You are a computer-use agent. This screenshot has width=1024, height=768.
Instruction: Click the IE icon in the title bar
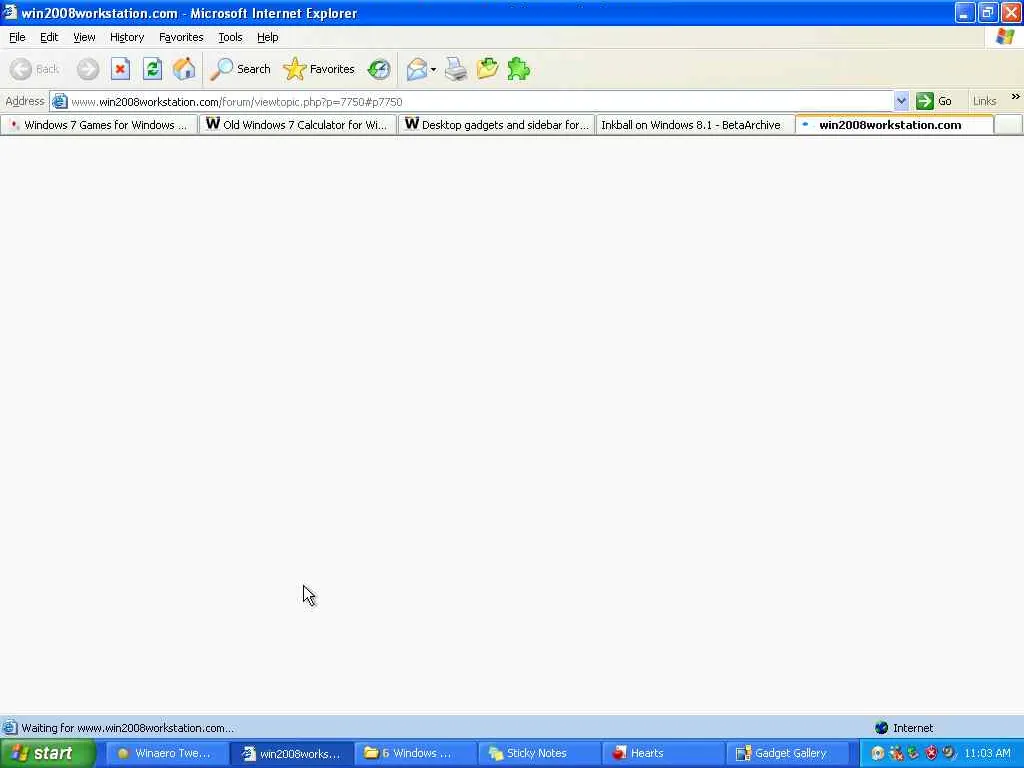click(x=9, y=12)
